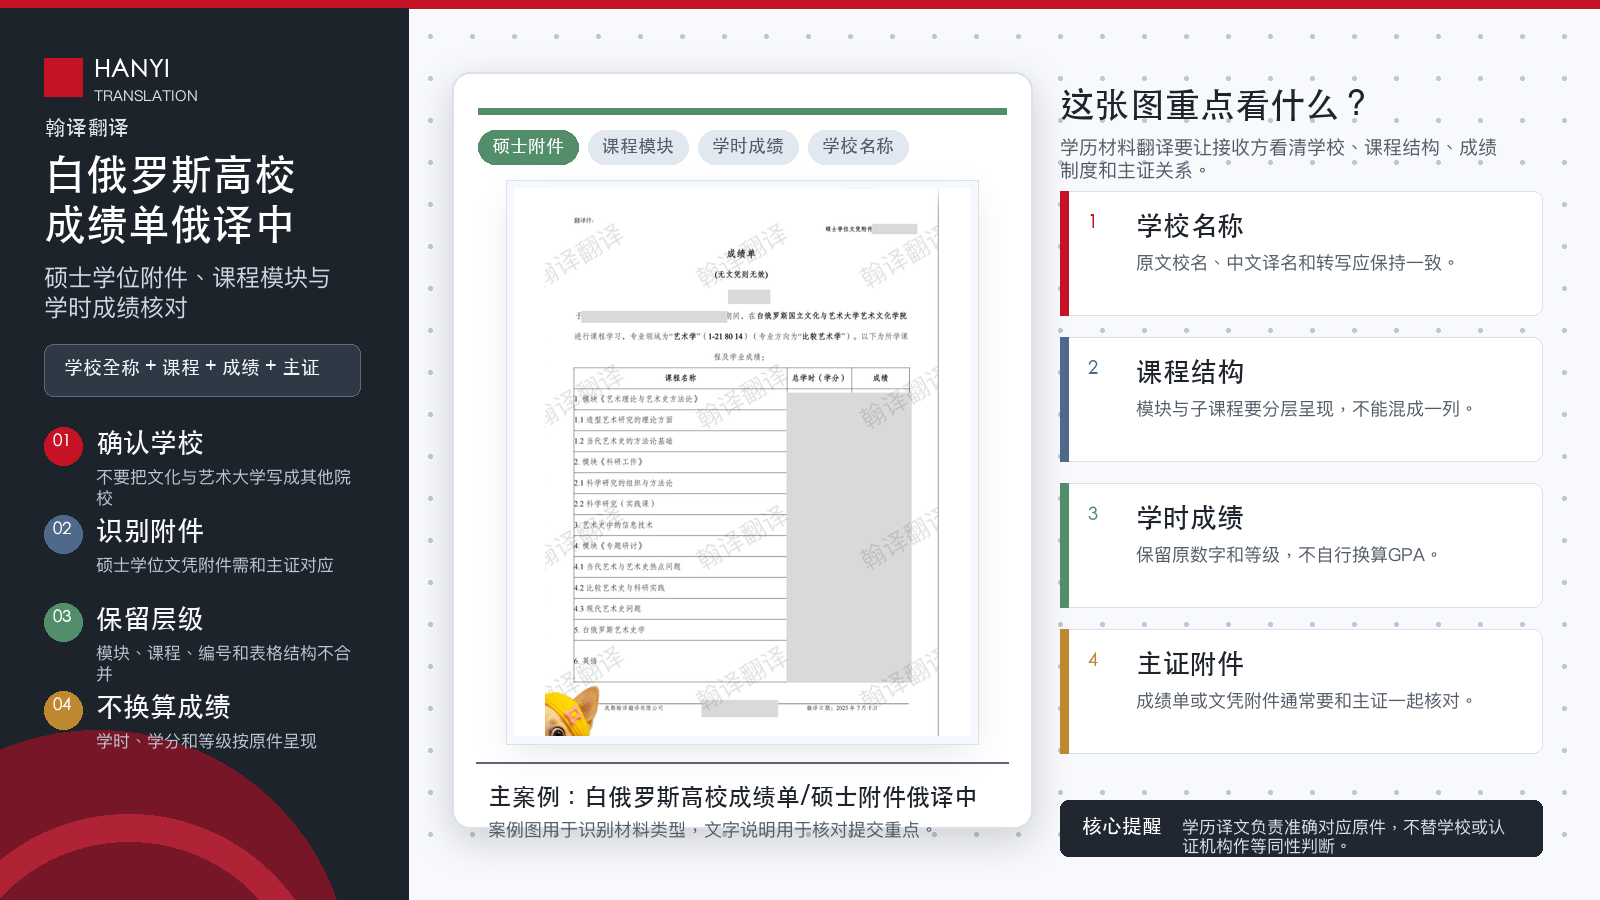Switch to the 学时成绩 pill tab
The height and width of the screenshot is (900, 1600).
click(748, 147)
